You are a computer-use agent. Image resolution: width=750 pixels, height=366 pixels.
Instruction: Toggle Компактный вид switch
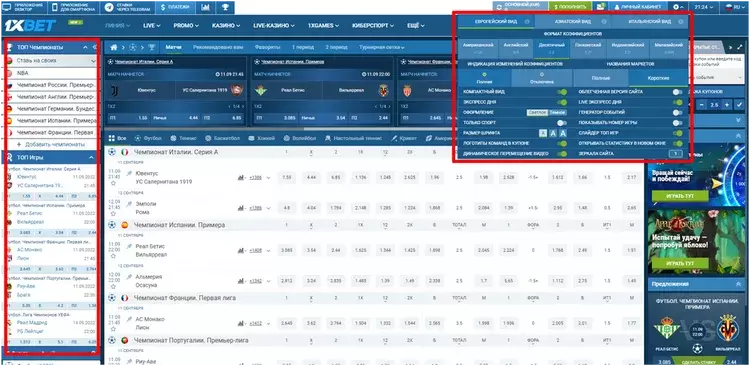(562, 92)
